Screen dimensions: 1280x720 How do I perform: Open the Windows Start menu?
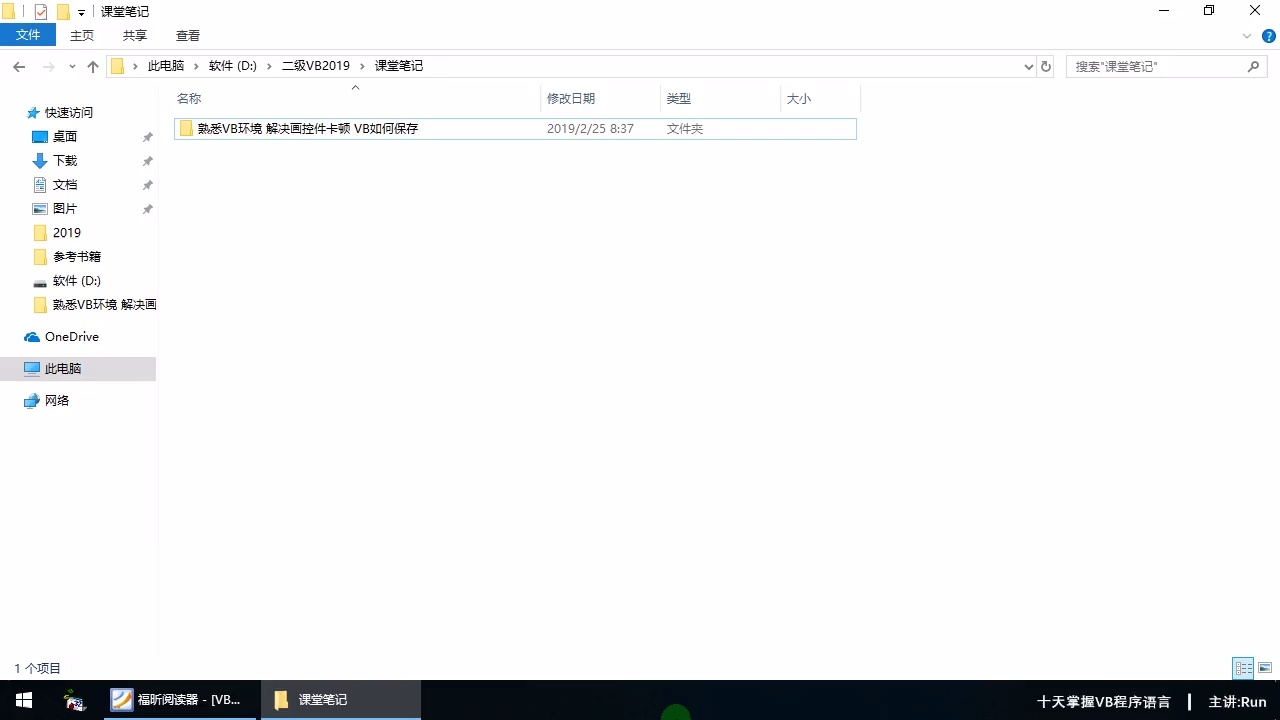(23, 699)
